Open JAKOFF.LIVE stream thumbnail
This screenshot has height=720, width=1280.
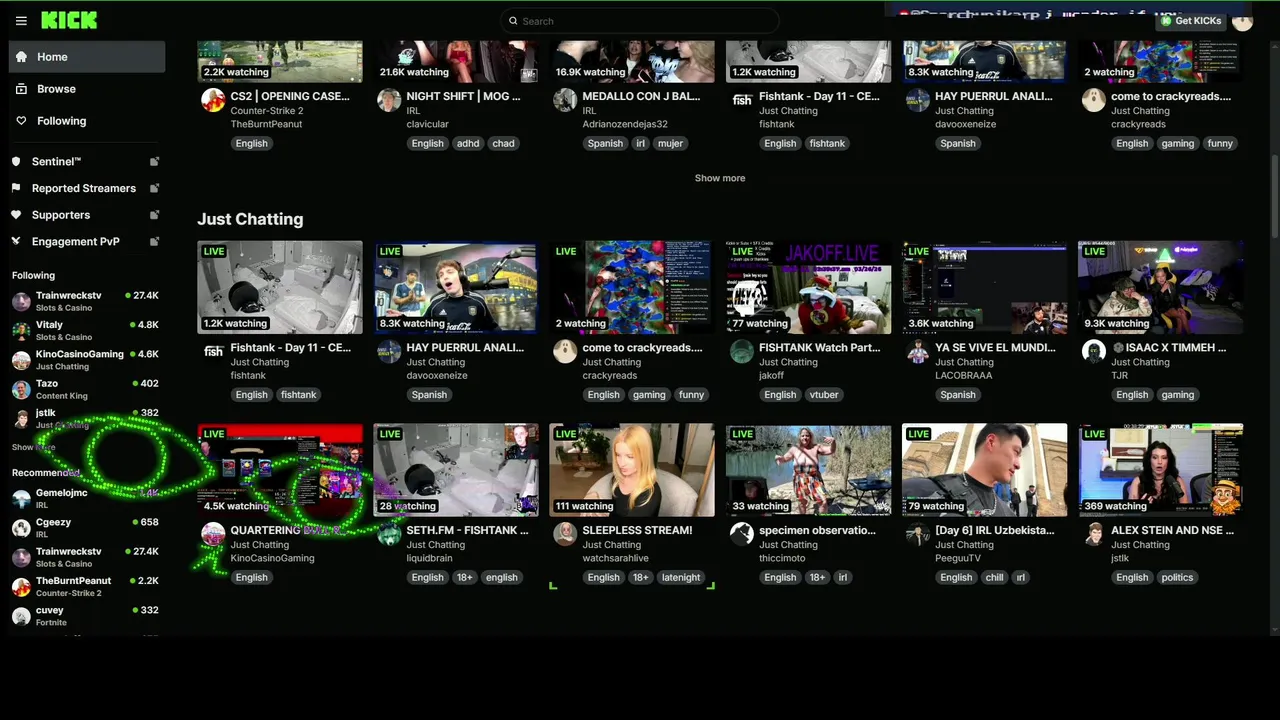point(808,287)
